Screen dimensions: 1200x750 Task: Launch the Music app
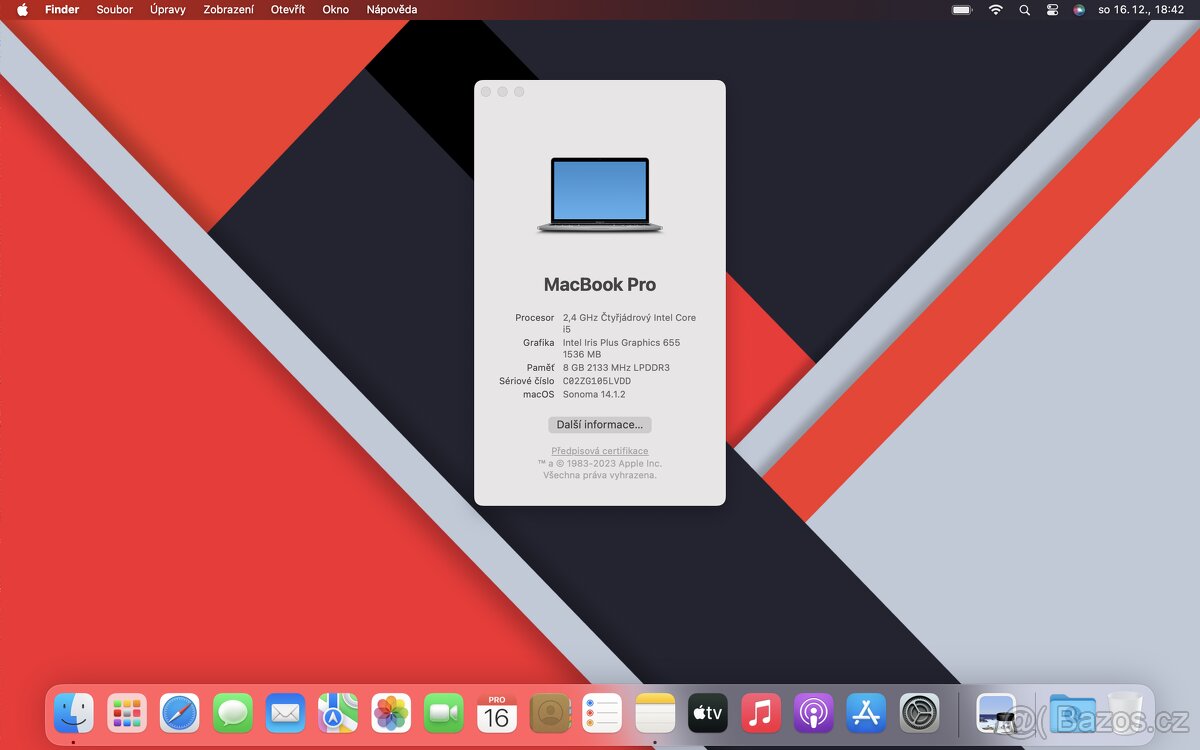760,713
